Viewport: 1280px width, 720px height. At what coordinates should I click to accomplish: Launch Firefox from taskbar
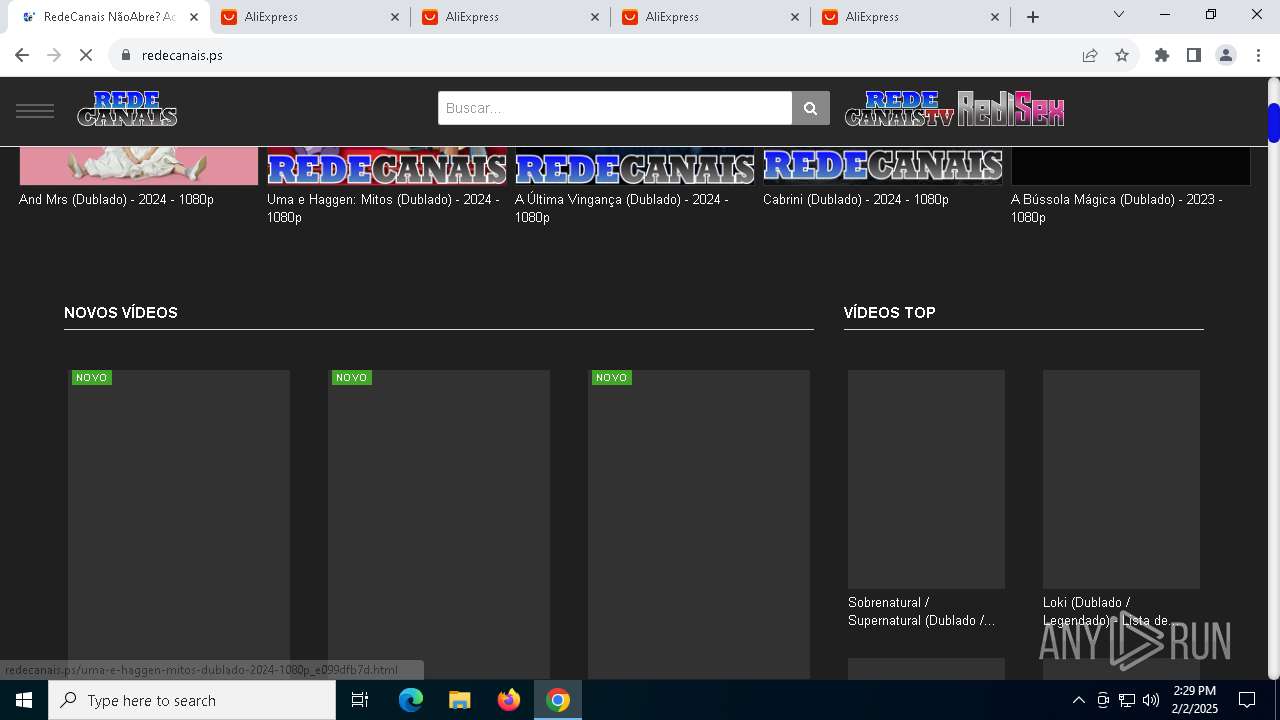[509, 700]
